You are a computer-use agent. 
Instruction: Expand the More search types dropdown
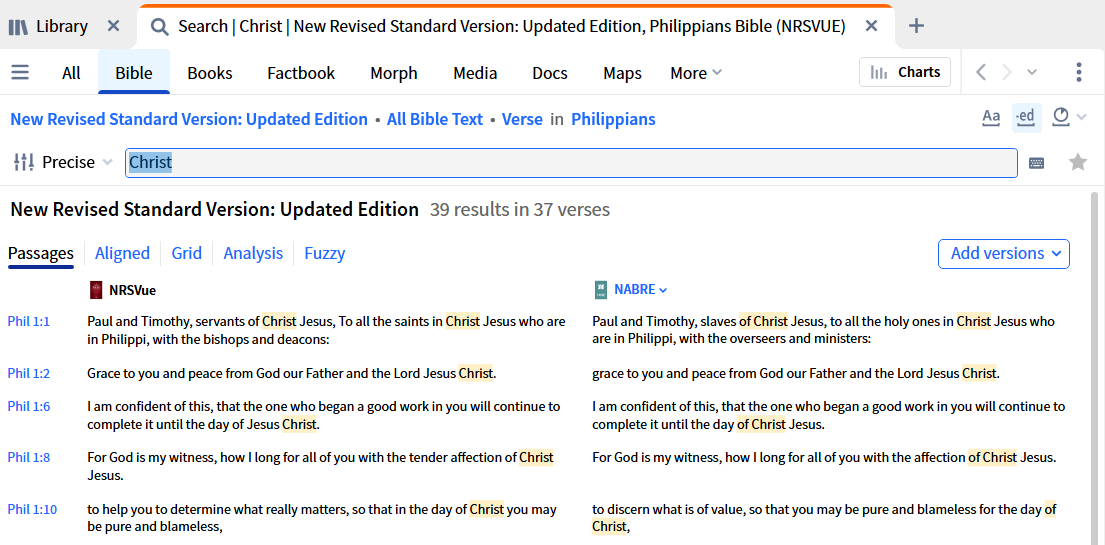point(696,73)
